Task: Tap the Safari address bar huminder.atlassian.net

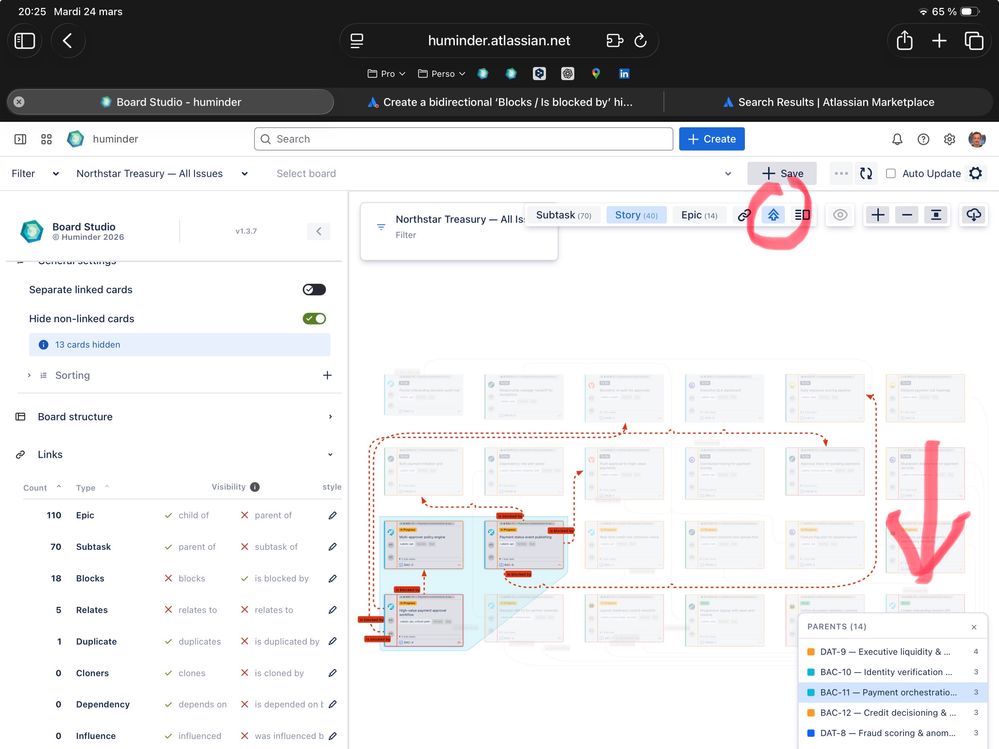Action: [x=499, y=41]
